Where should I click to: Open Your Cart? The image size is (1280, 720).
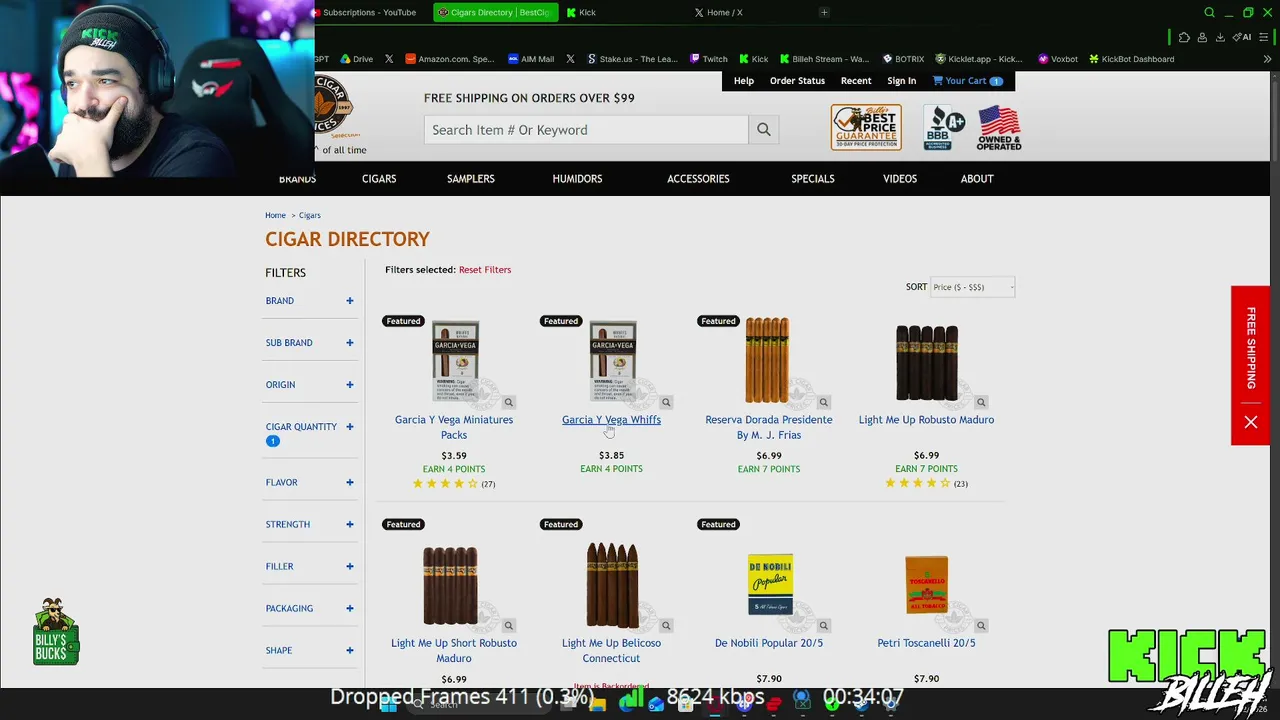[967, 81]
